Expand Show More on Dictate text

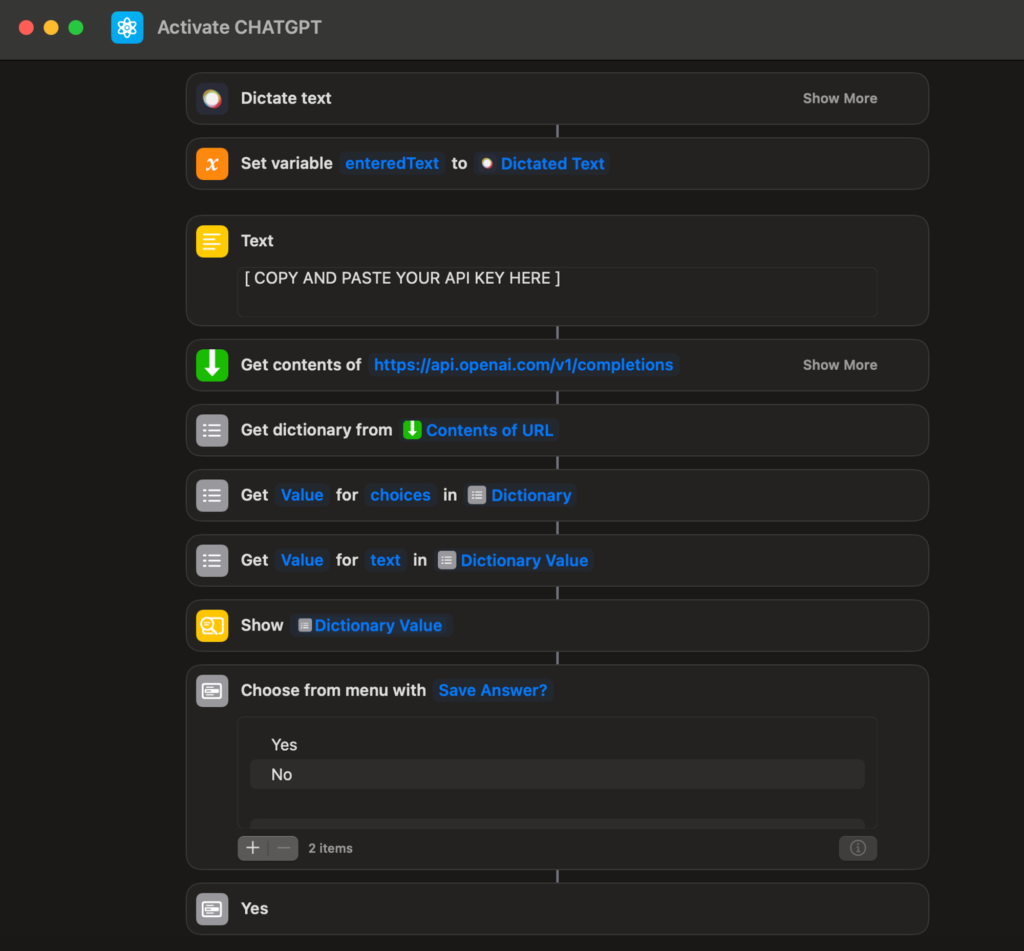click(839, 98)
